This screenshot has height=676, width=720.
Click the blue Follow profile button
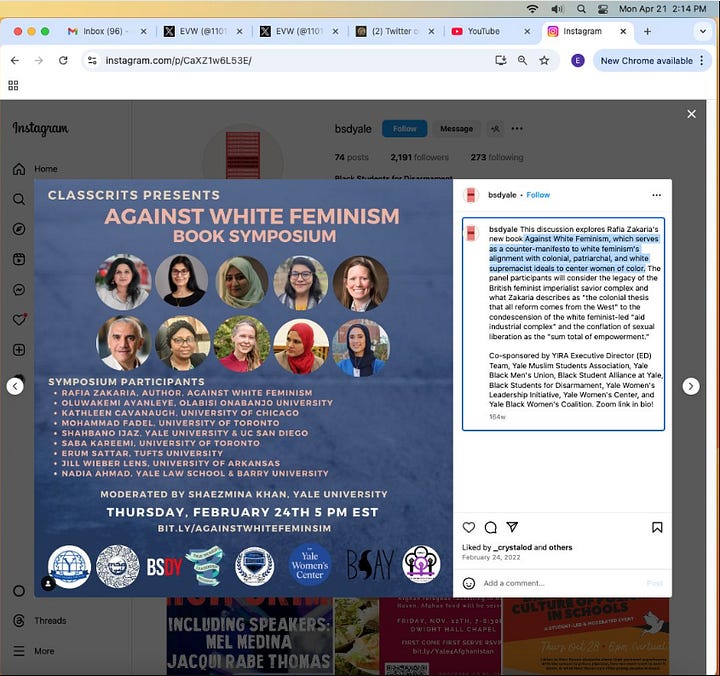pos(405,129)
